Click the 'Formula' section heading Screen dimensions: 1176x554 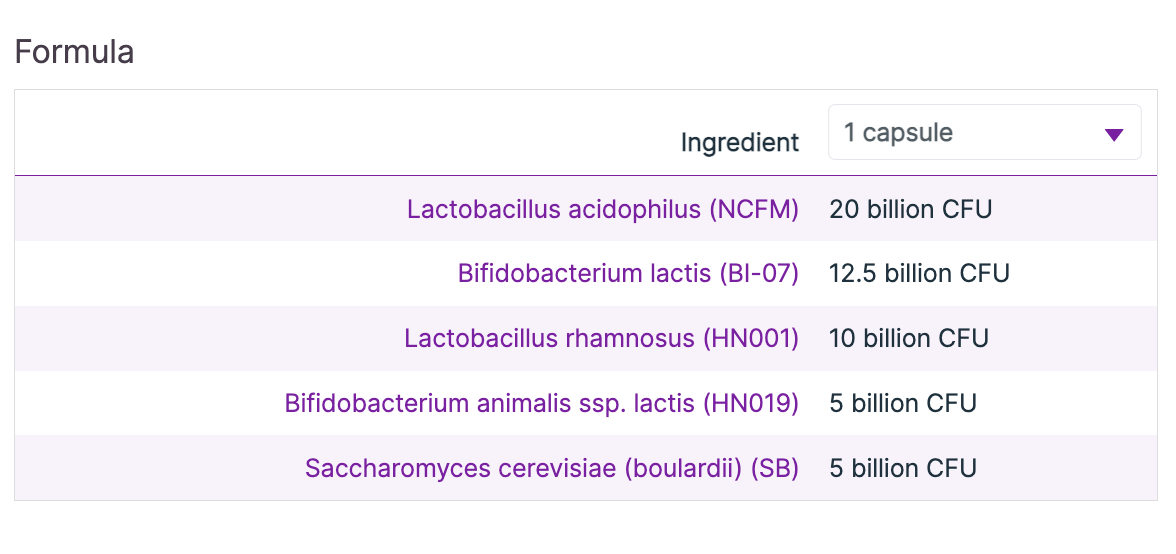click(74, 52)
